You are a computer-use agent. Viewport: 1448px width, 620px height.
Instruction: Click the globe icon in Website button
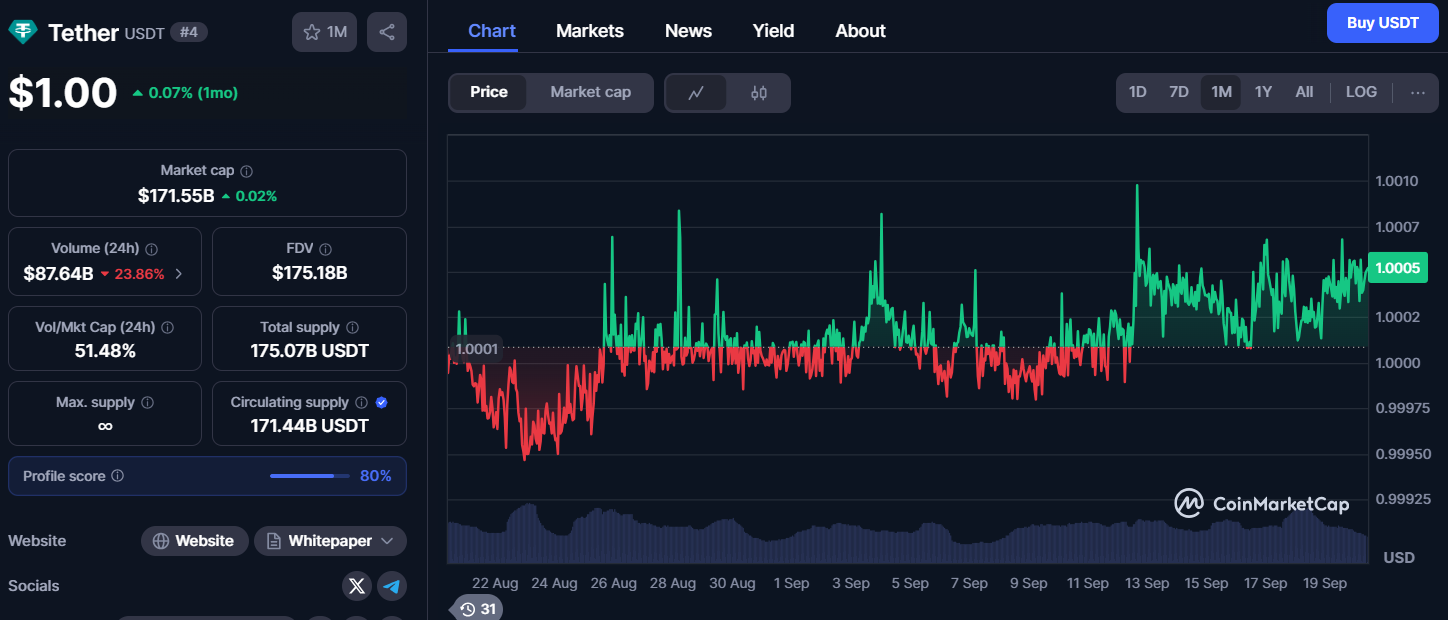coord(161,541)
